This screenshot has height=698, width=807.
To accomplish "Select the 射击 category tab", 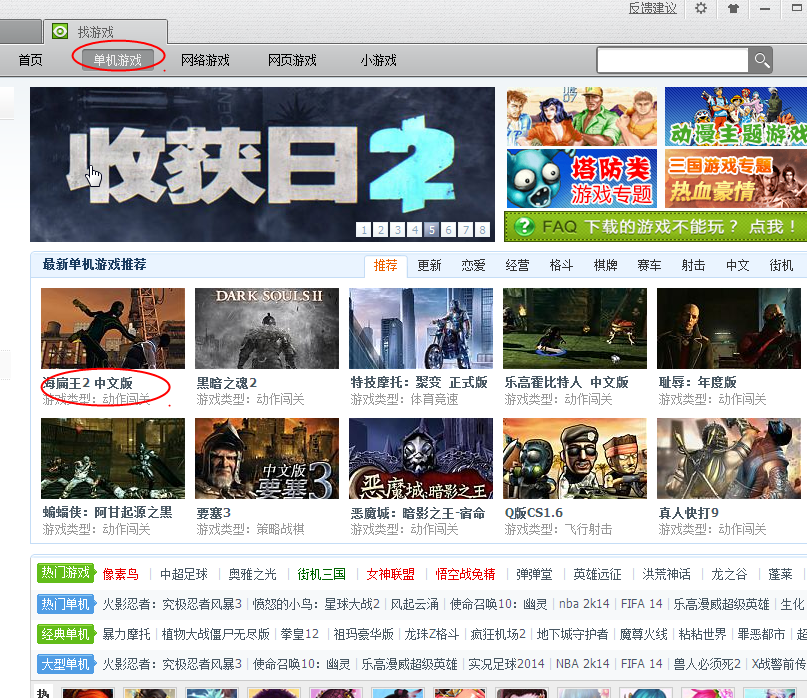I will tap(693, 266).
